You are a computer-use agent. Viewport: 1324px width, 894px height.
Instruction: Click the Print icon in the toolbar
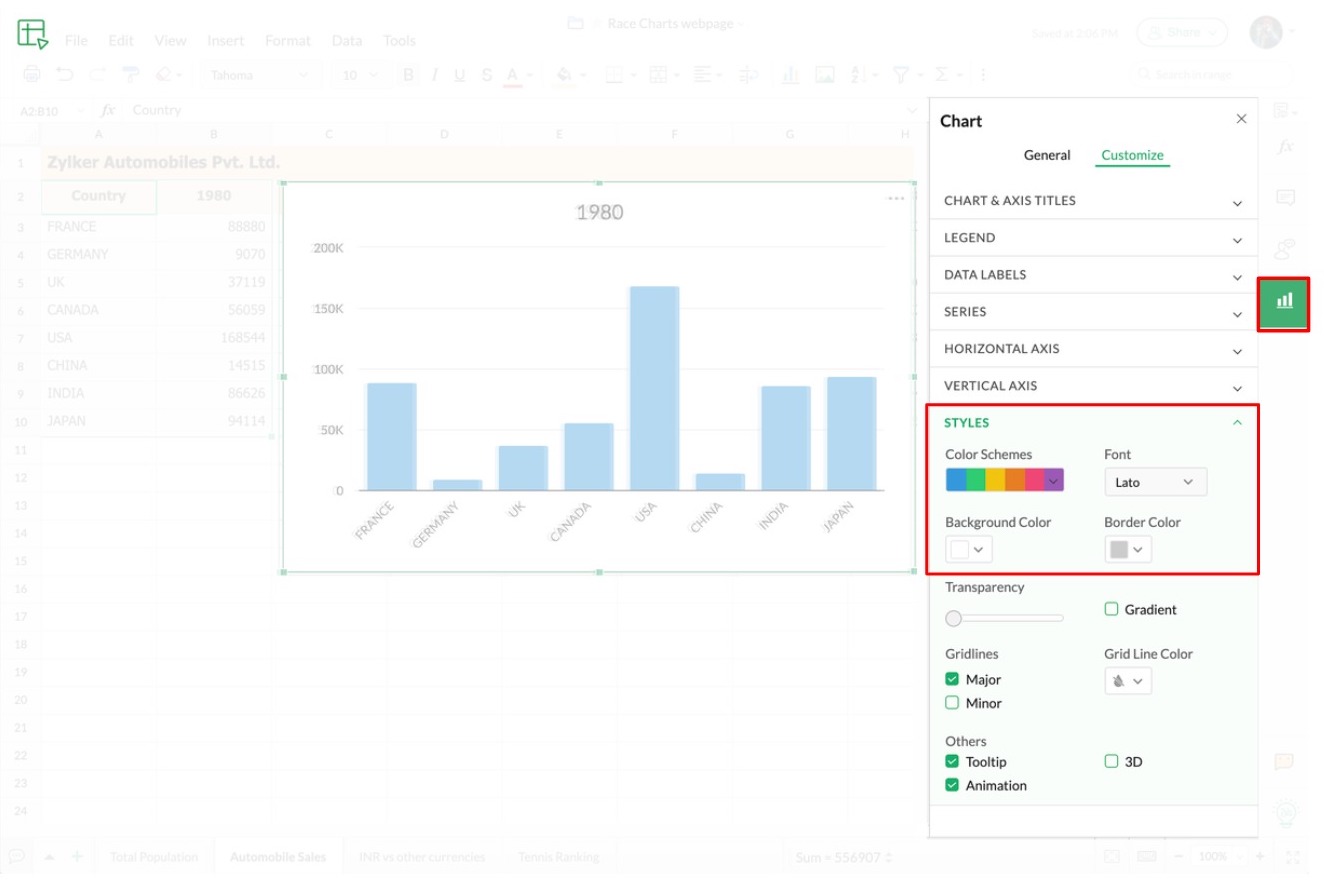pos(32,75)
